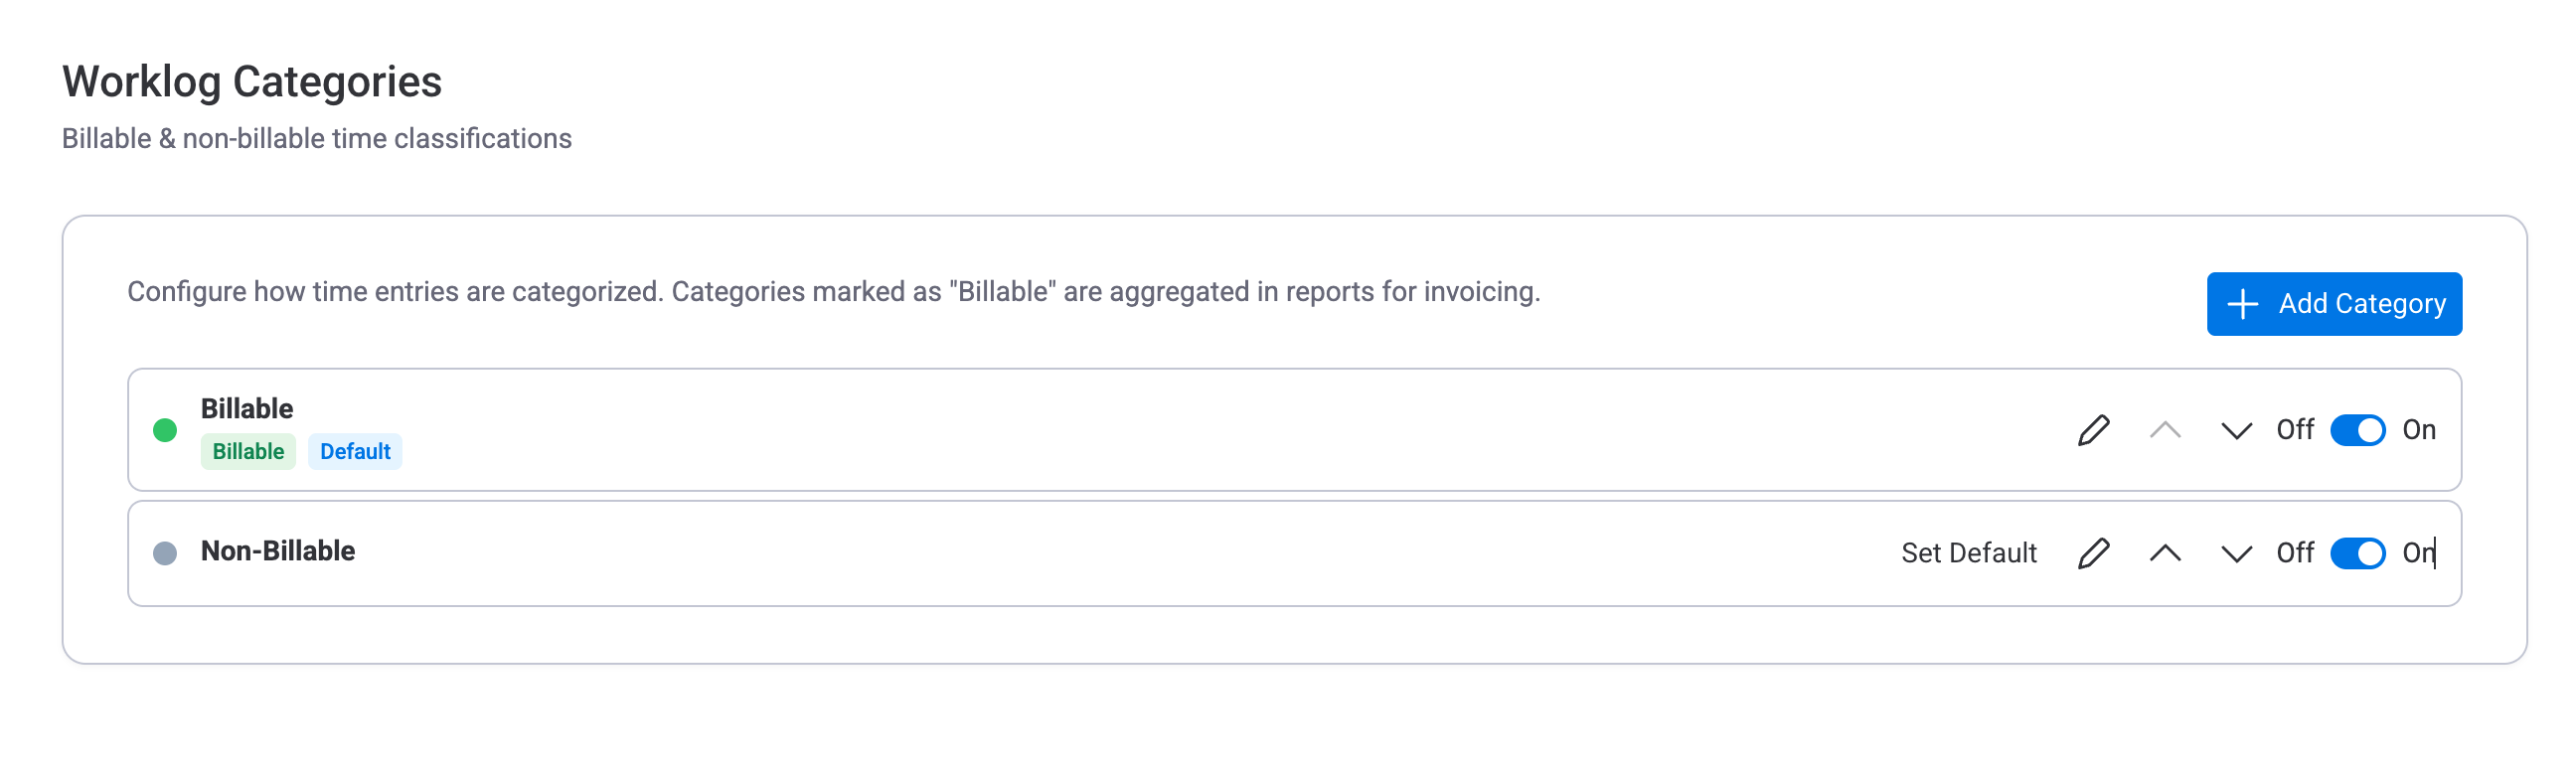Click the Off label on Non-Billable row
The width and height of the screenshot is (2576, 779).
(x=2295, y=552)
